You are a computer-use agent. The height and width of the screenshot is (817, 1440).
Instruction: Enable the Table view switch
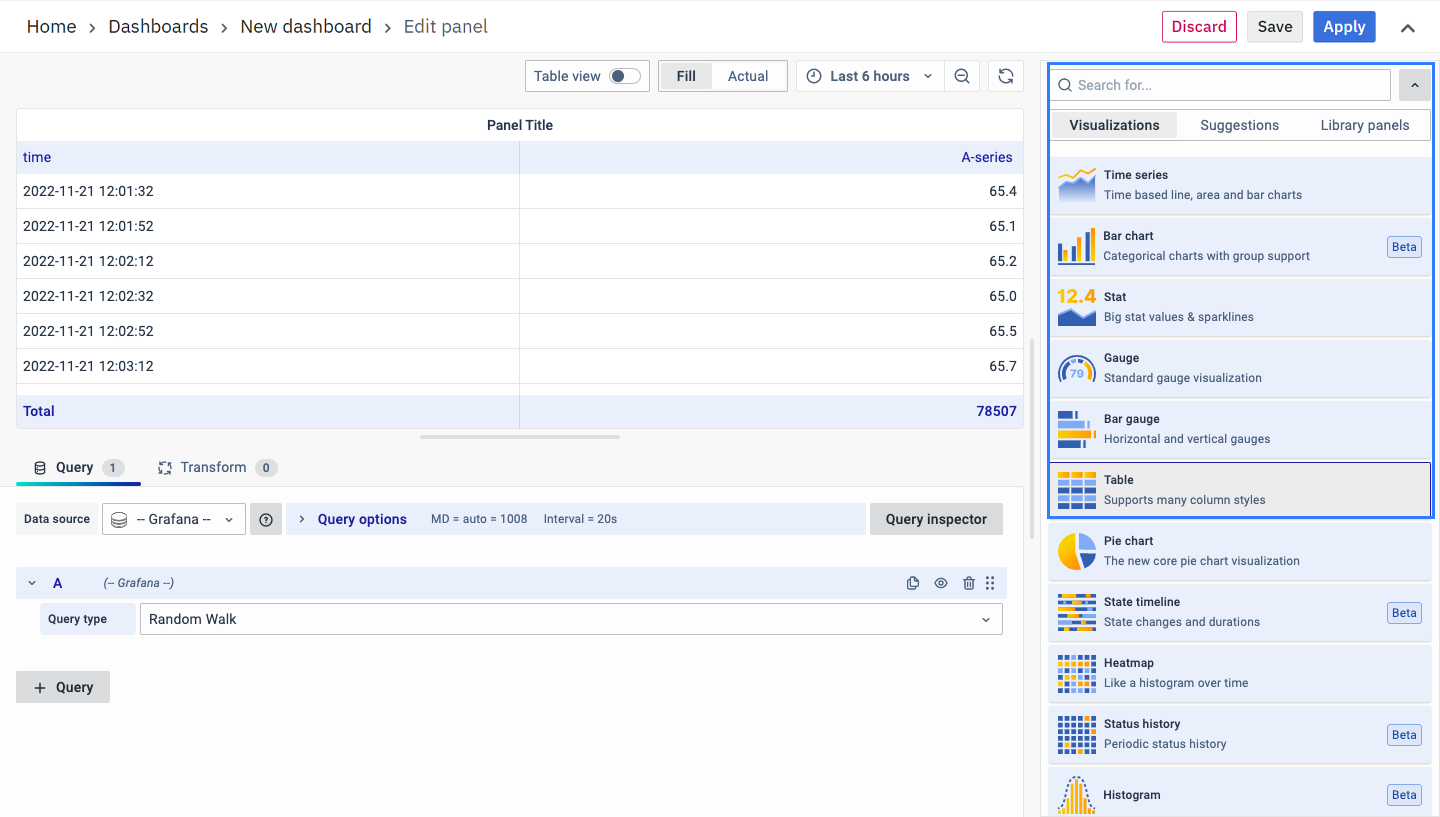tap(625, 76)
